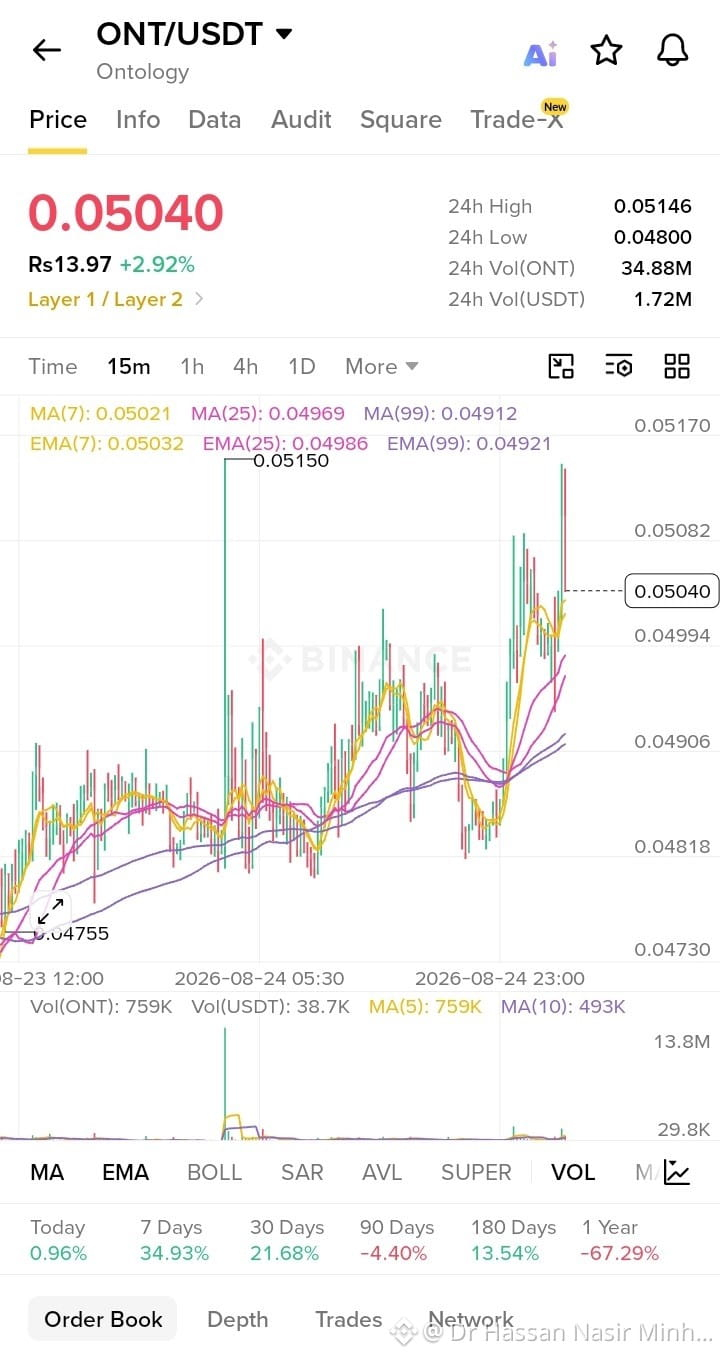The image size is (720, 1357).
Task: Click the EMA(7): 0.05032 legend
Action: tap(107, 443)
